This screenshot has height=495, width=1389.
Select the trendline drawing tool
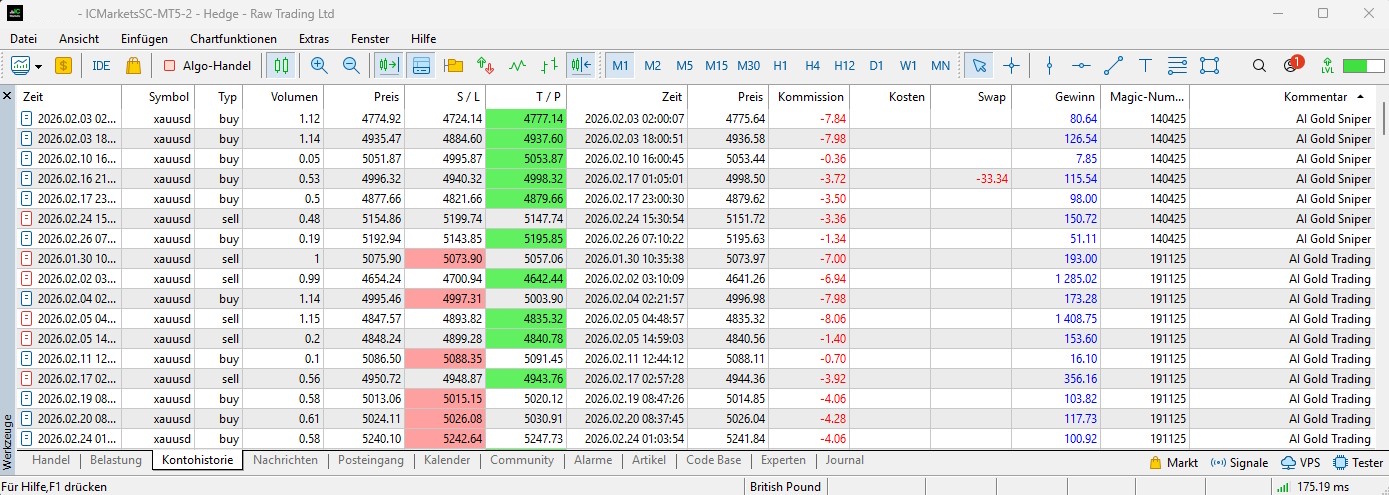1113,65
